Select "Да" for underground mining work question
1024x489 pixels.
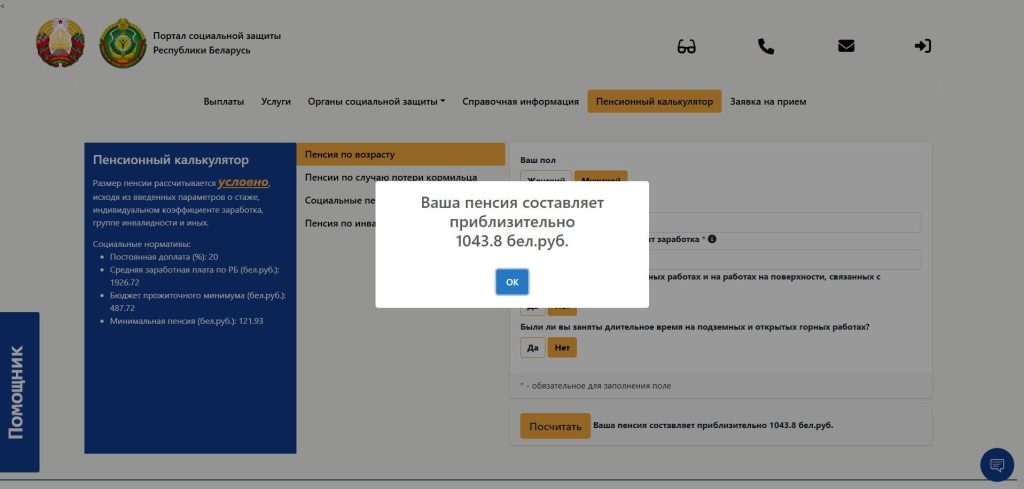532,348
